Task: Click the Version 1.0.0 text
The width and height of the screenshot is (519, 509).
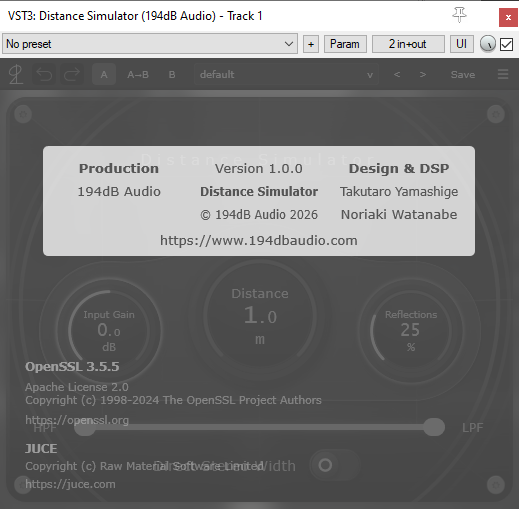Action: coord(259,168)
